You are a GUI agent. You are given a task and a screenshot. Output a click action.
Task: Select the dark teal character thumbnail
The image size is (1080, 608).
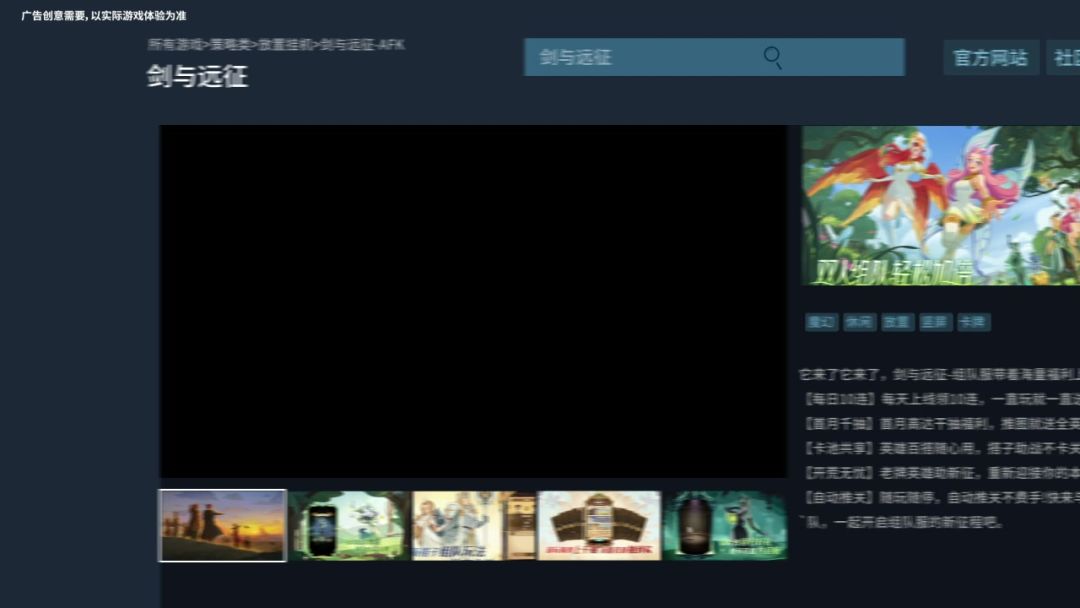click(725, 525)
